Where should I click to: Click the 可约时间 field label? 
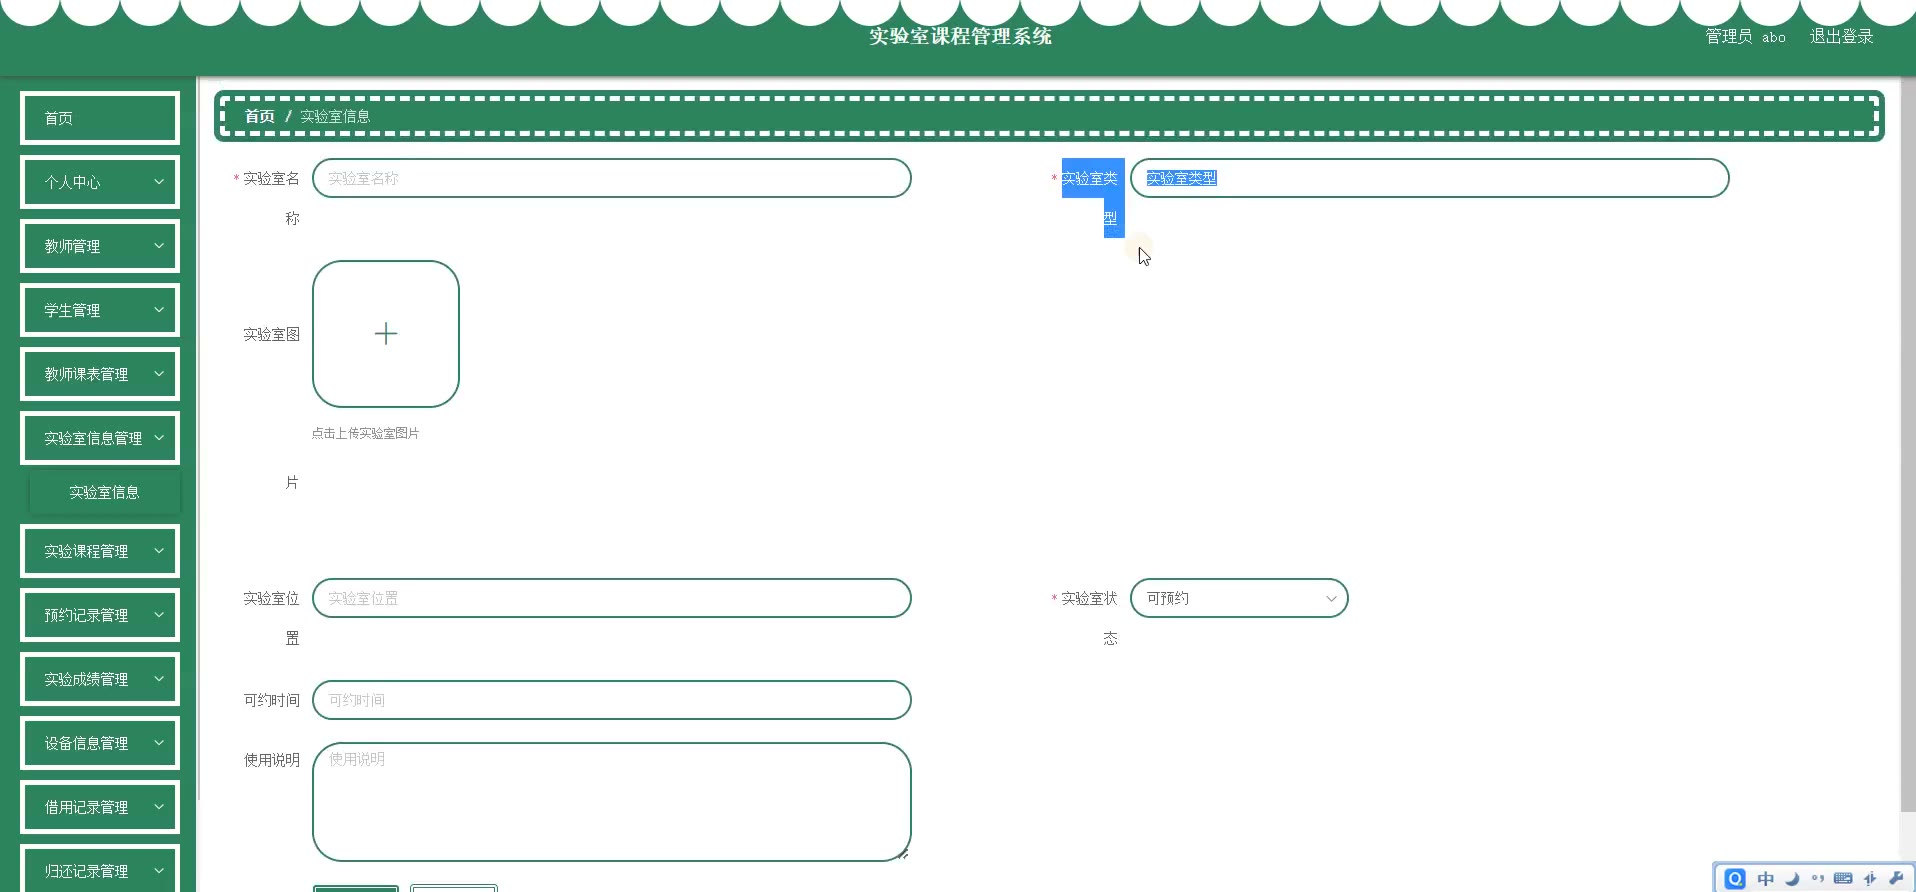point(272,700)
